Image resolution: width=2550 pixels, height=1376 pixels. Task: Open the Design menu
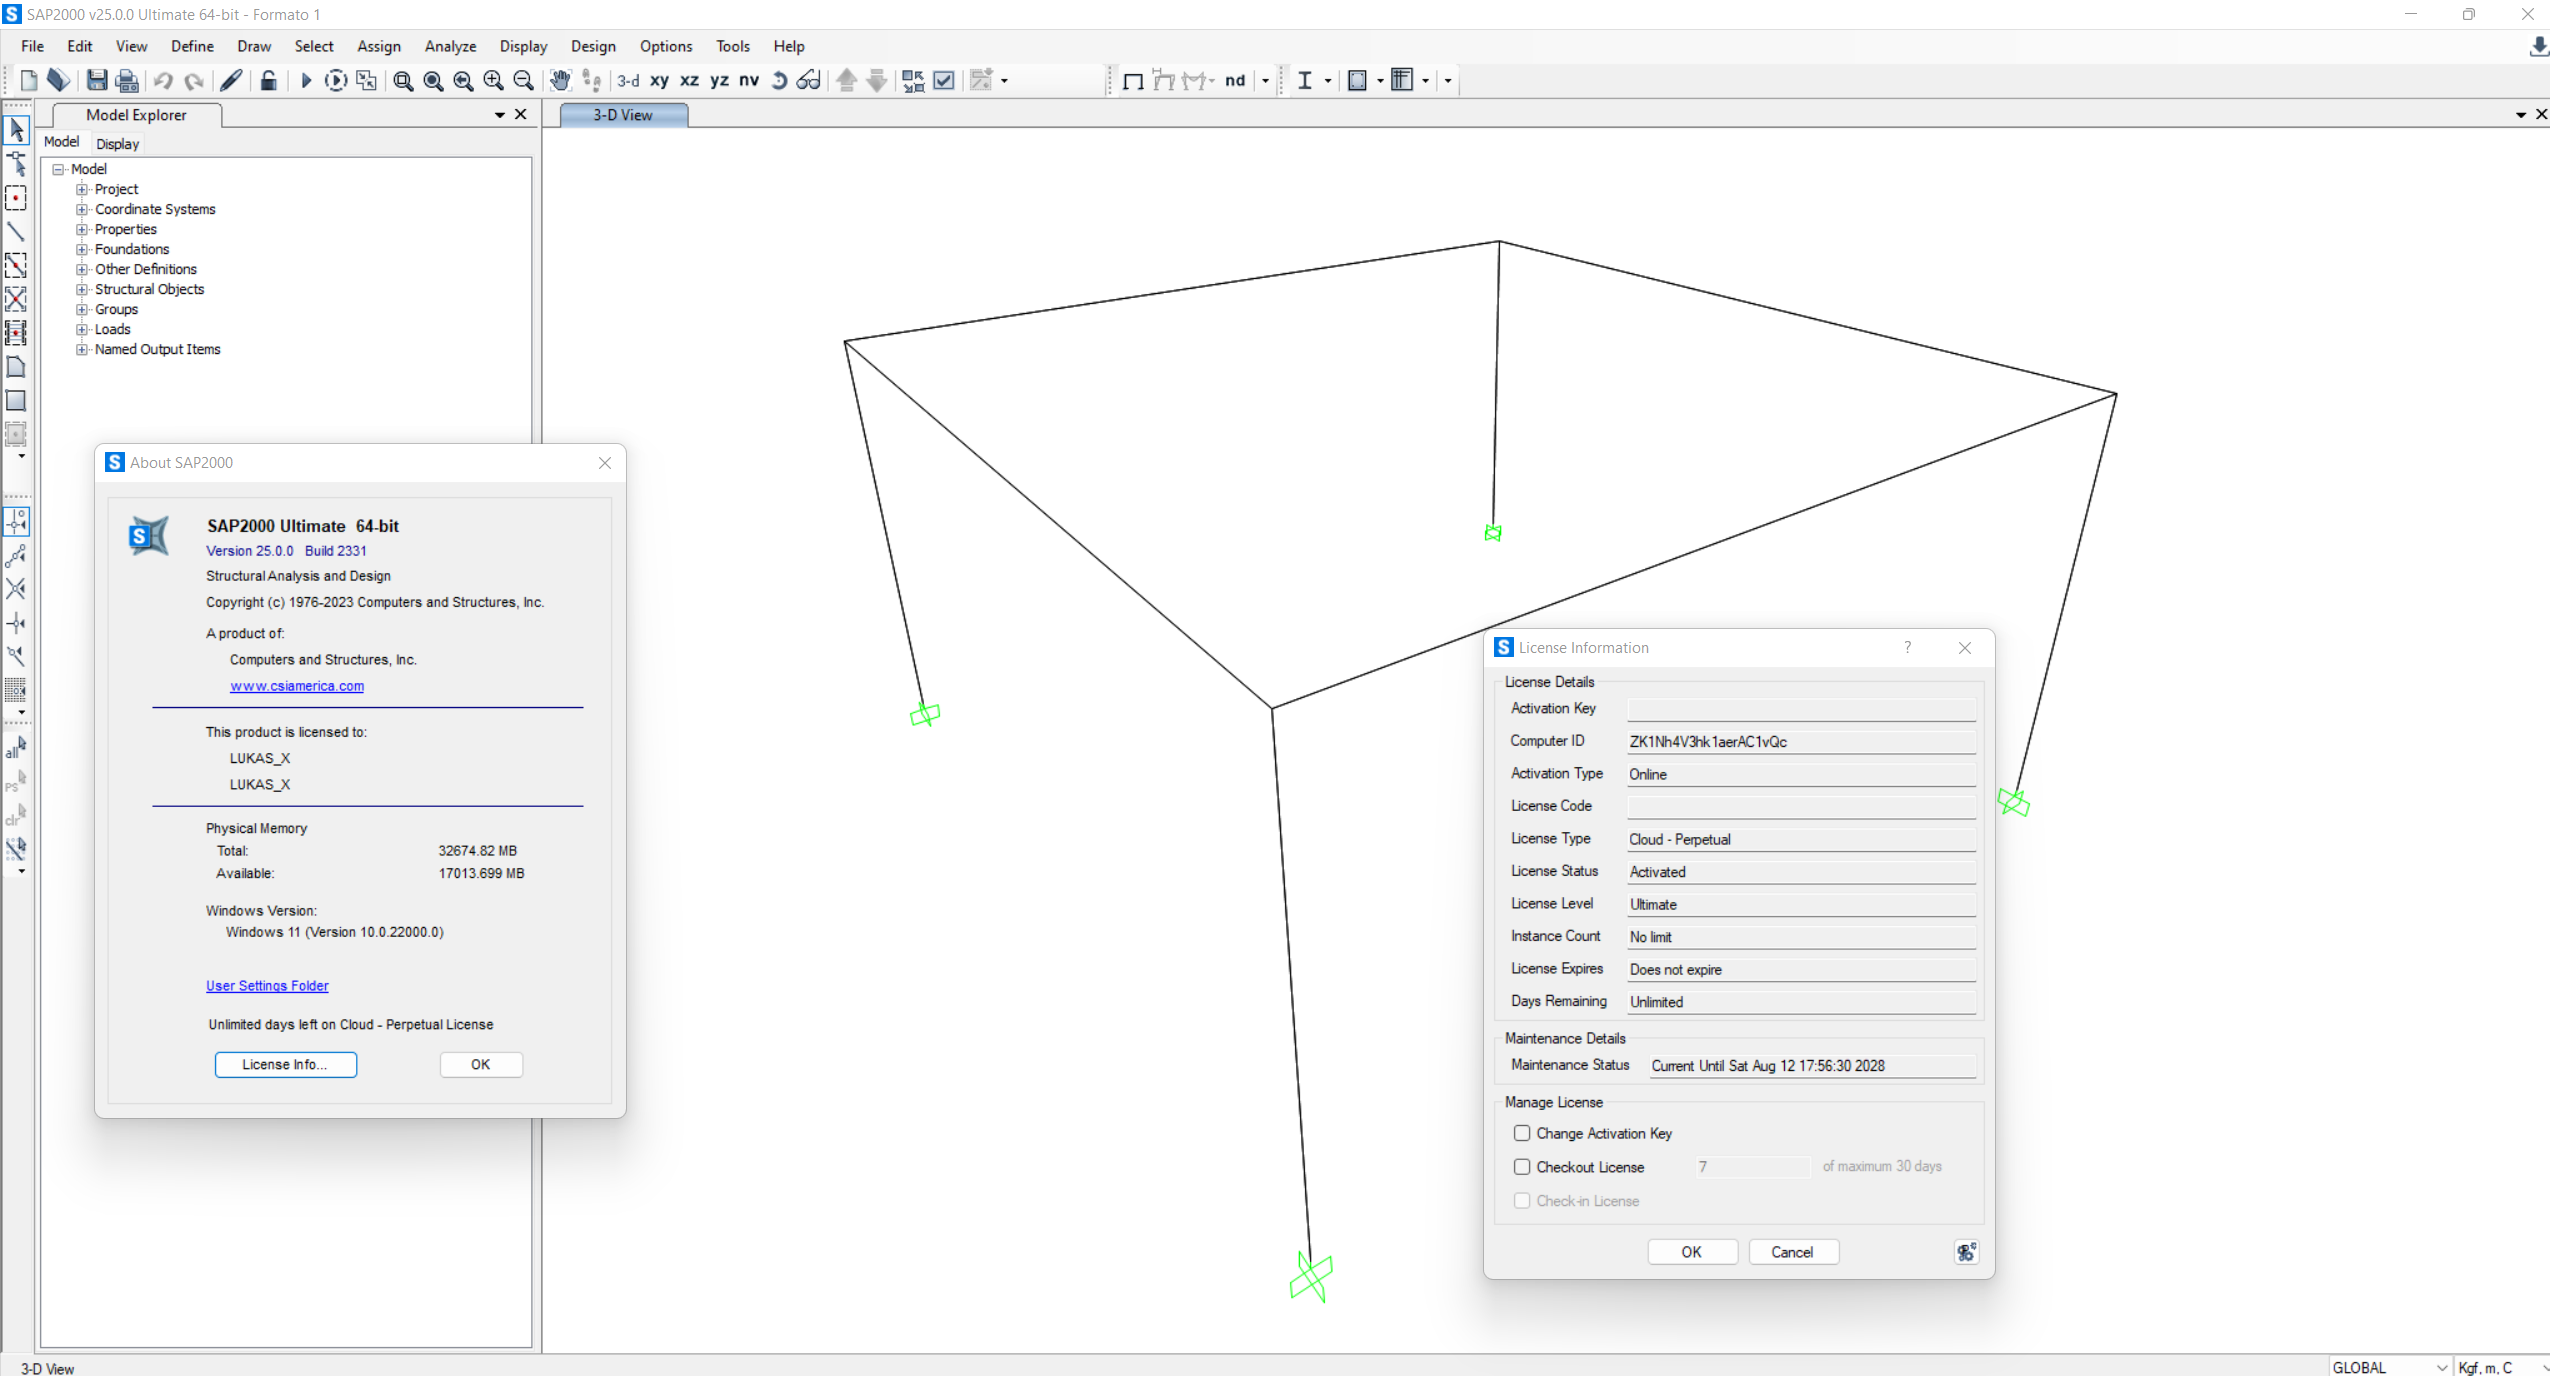click(x=593, y=46)
